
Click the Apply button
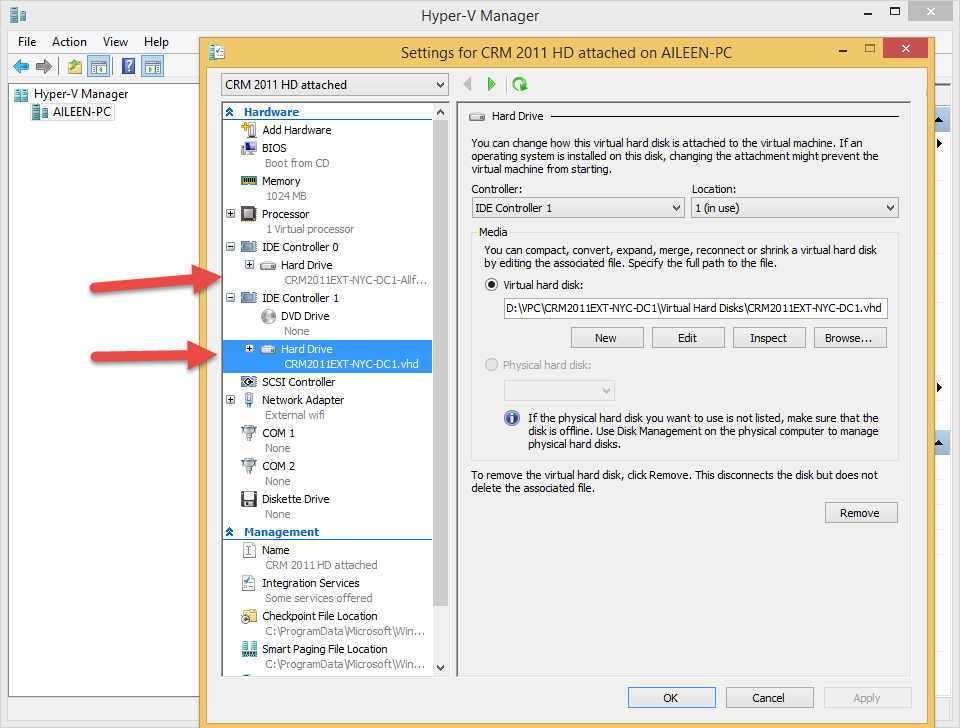[867, 698]
